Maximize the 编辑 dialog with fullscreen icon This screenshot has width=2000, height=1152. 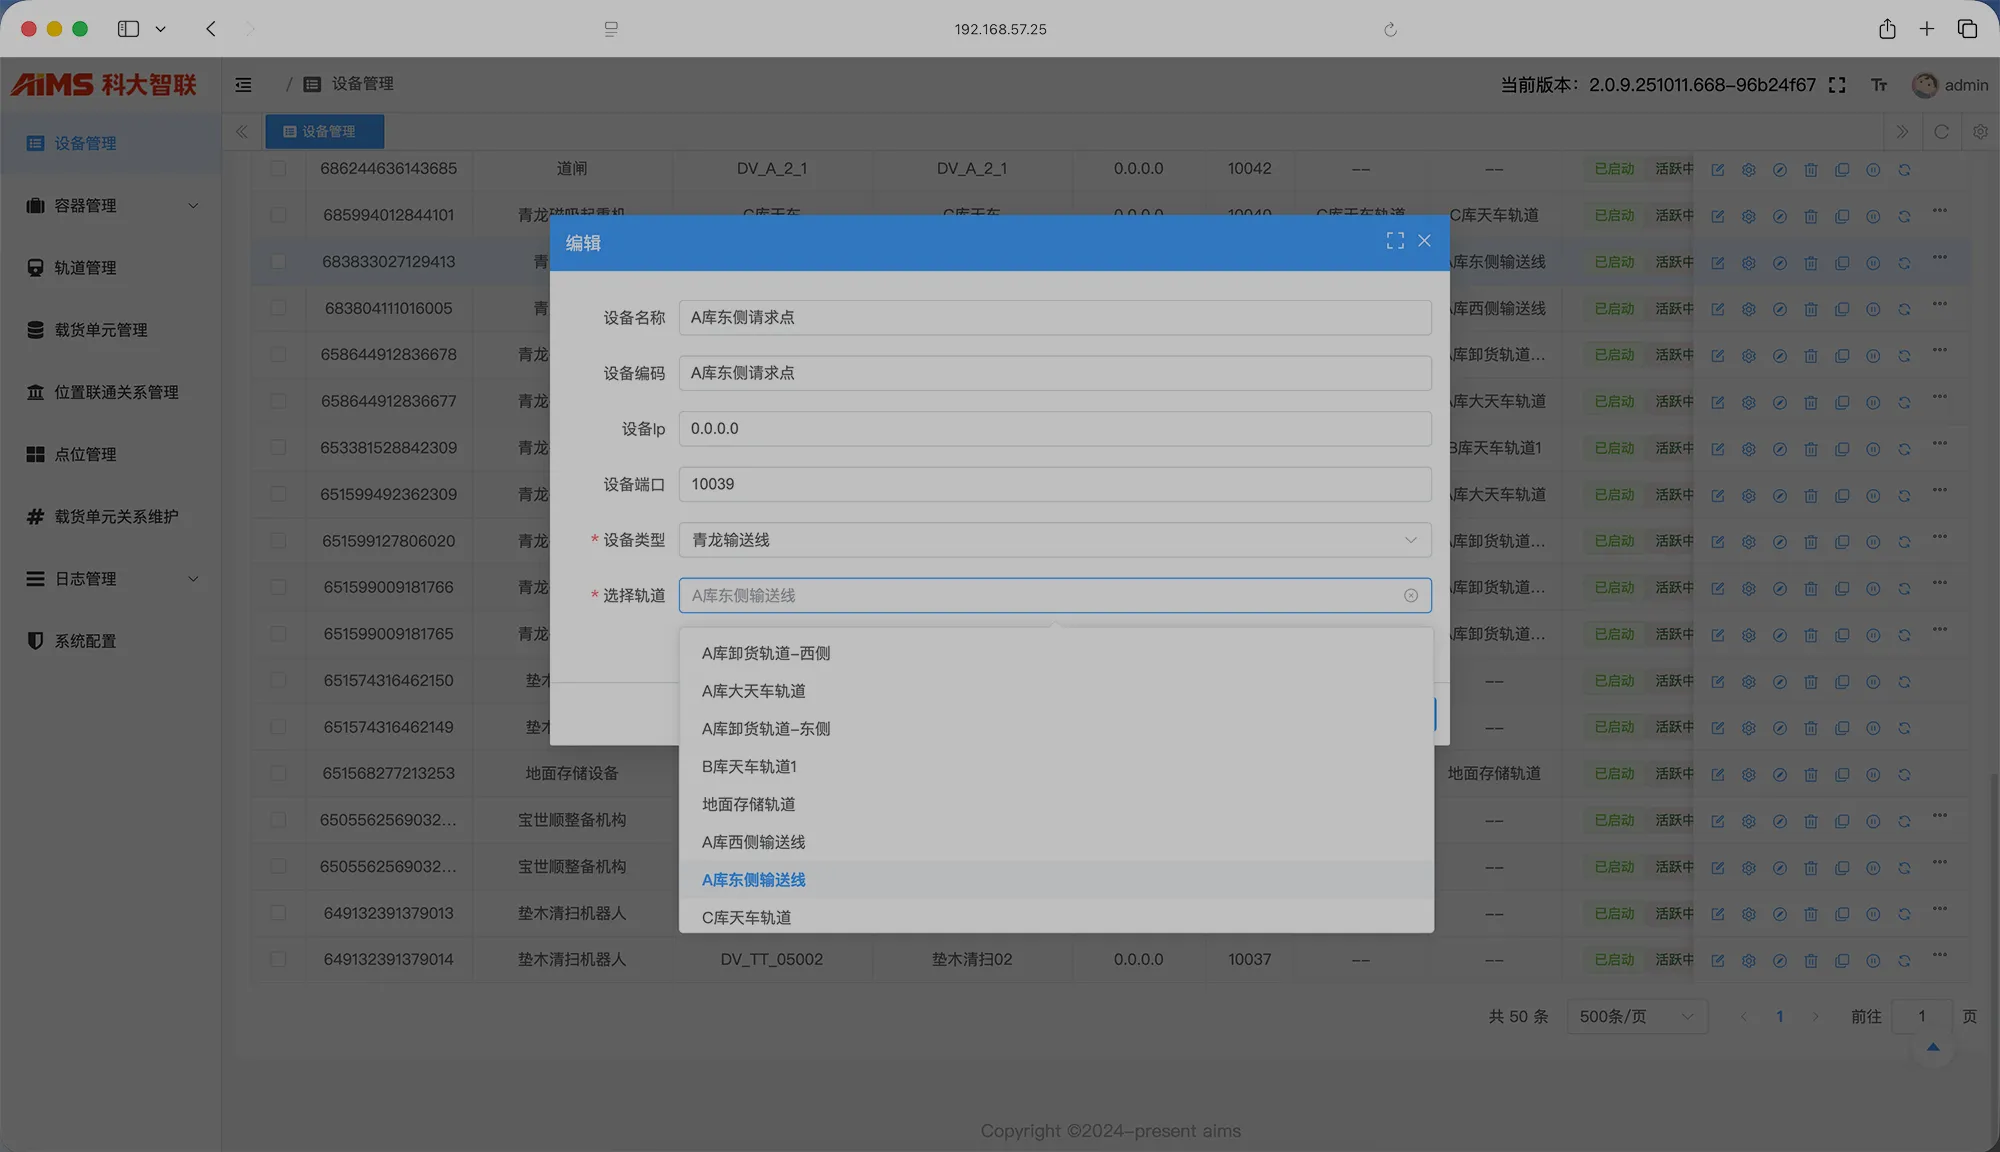coord(1395,241)
